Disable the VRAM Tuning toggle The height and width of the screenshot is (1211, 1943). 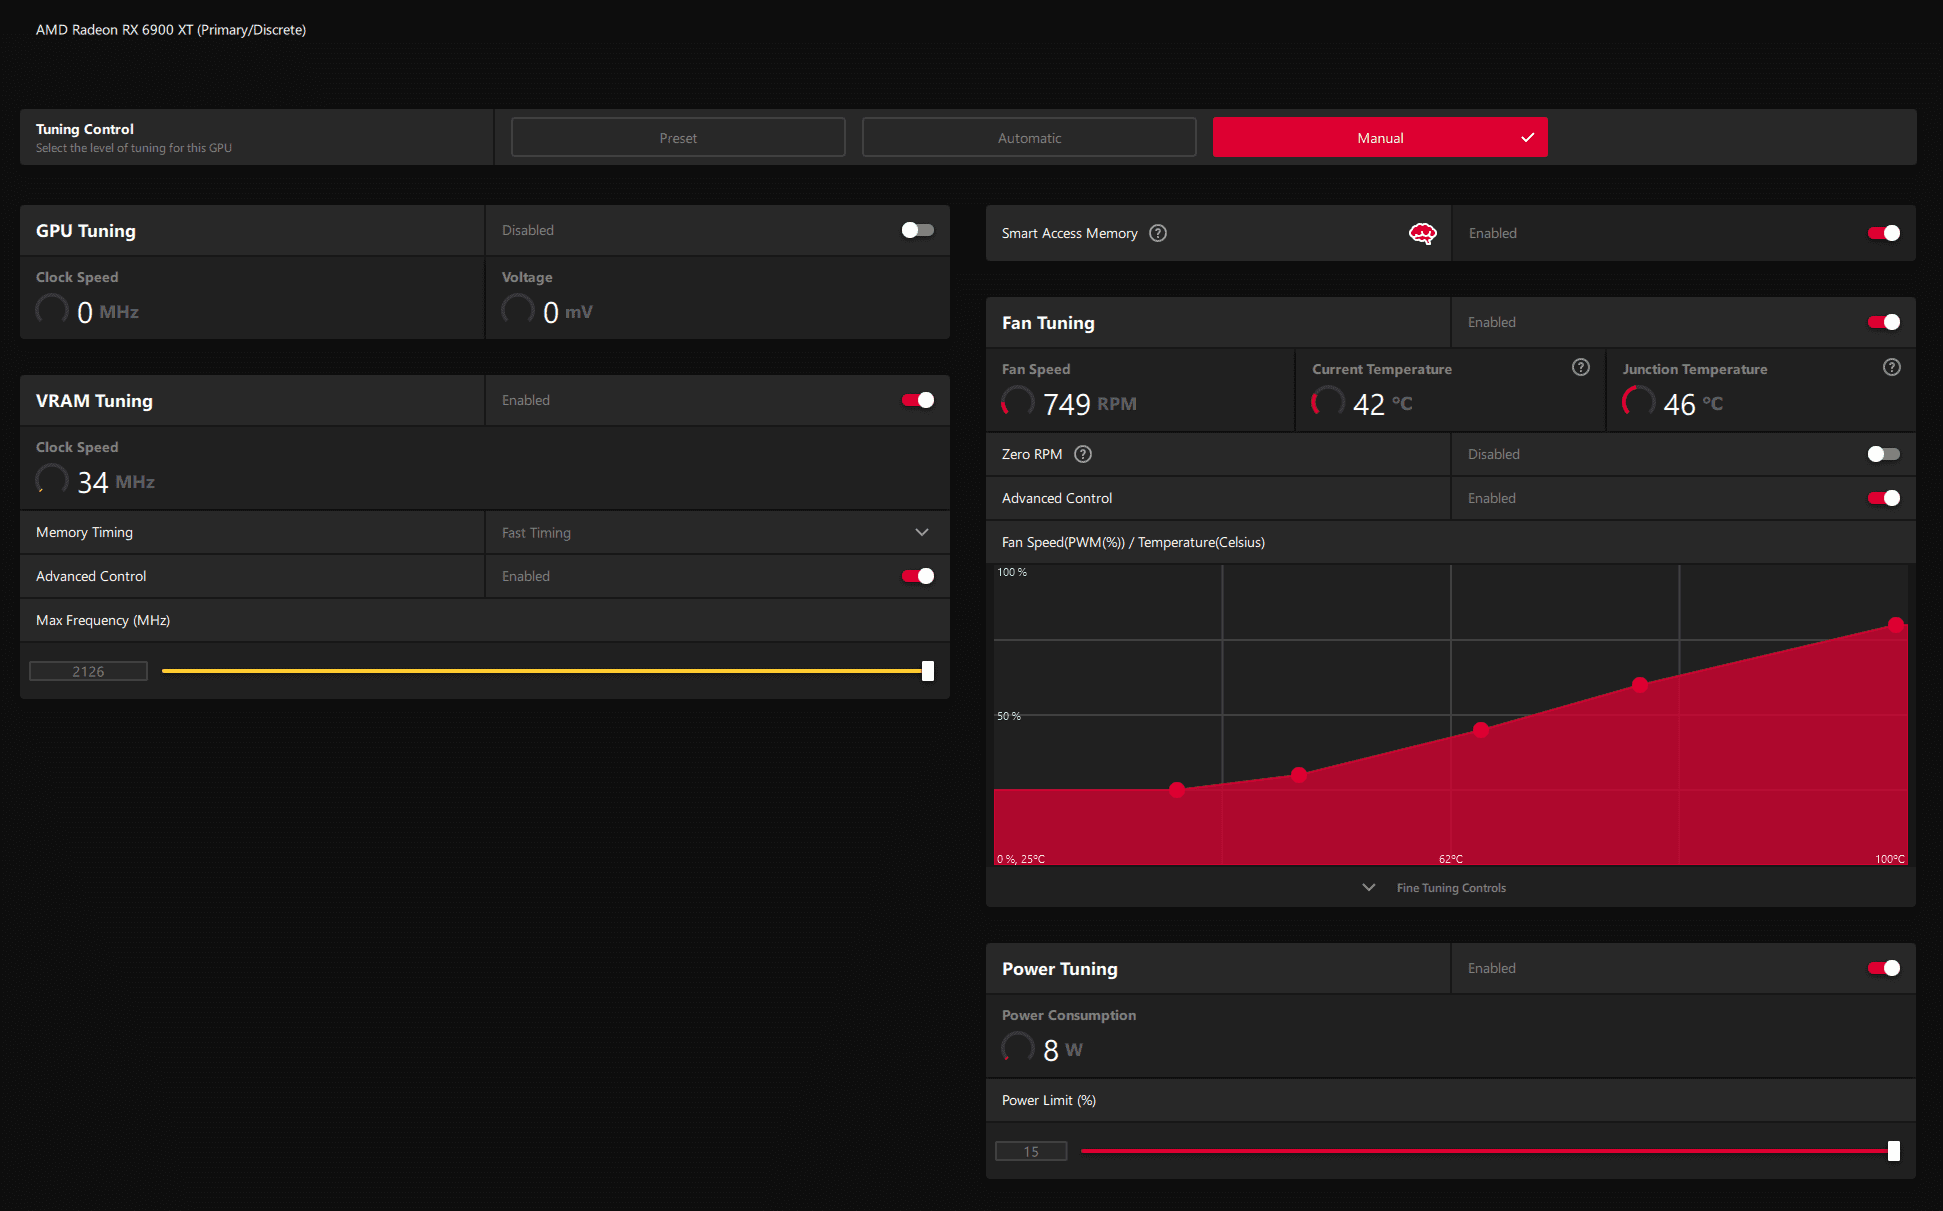pyautogui.click(x=917, y=400)
